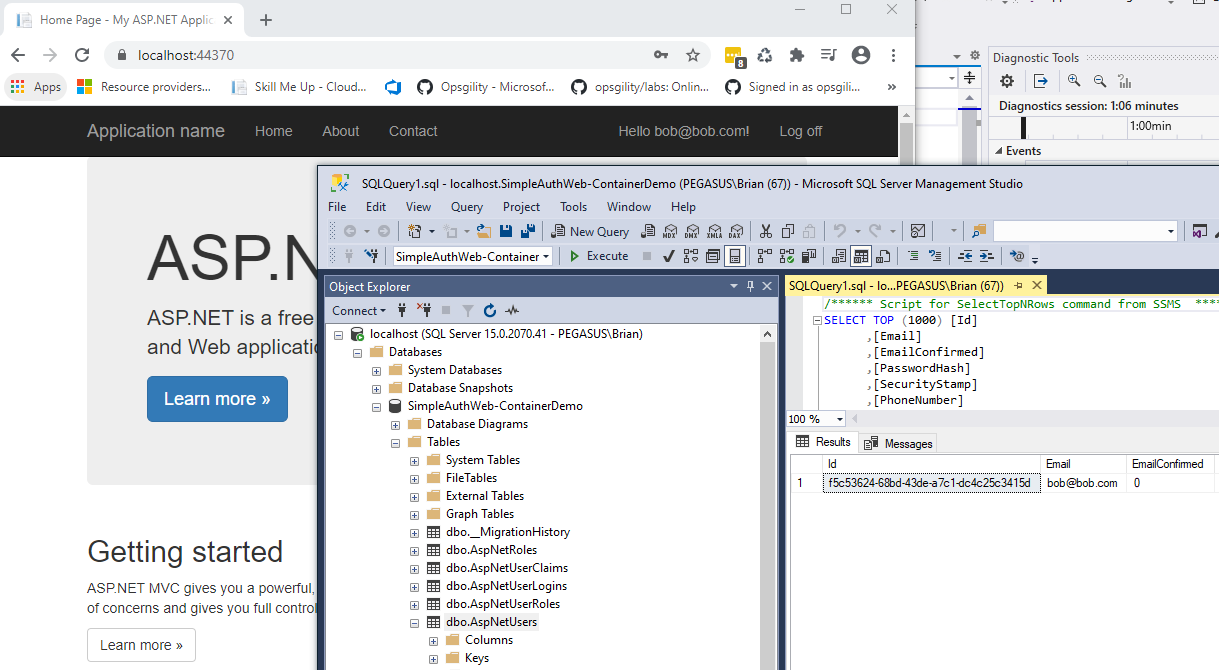Click the bob@bob.com cell in results grid
The image size is (1219, 670).
coord(1083,483)
